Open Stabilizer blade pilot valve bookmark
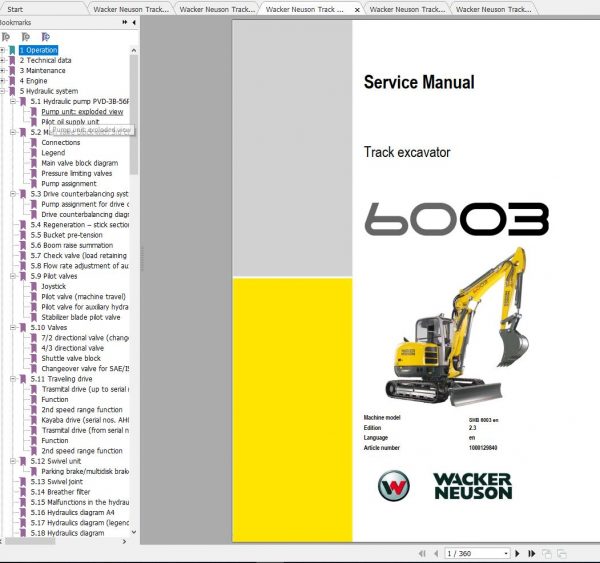 click(x=81, y=317)
